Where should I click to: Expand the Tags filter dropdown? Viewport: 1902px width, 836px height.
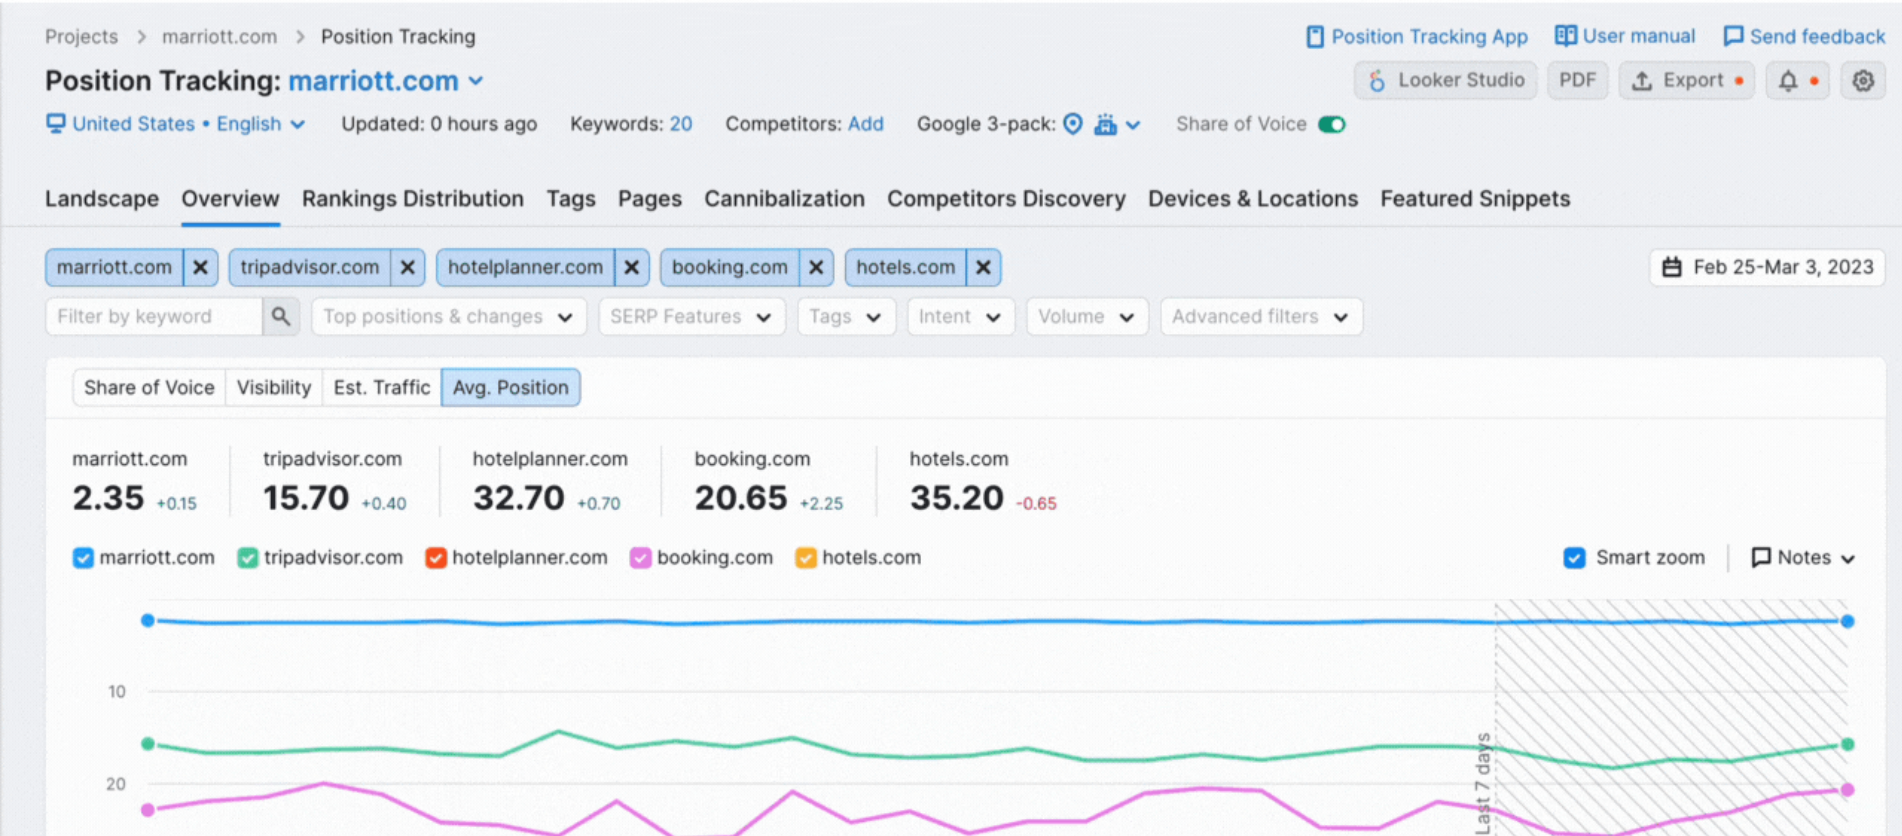[846, 317]
